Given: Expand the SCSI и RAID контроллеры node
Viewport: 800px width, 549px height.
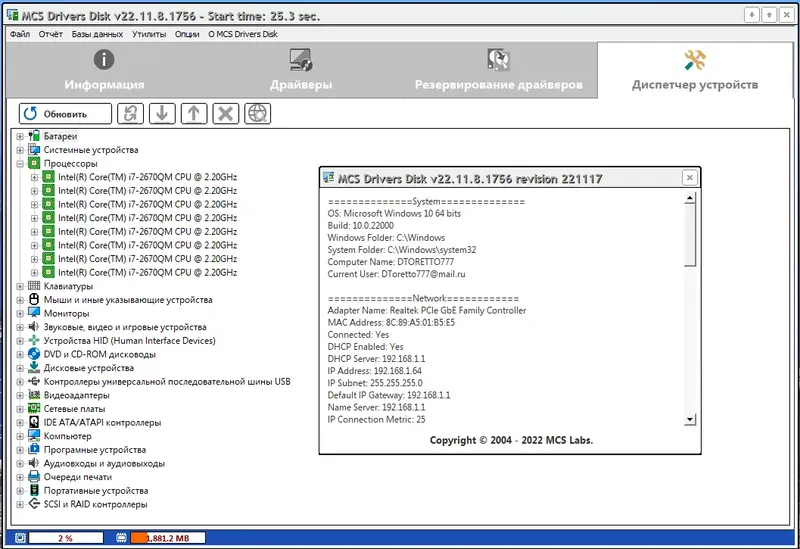Looking at the screenshot, I should click(x=20, y=505).
